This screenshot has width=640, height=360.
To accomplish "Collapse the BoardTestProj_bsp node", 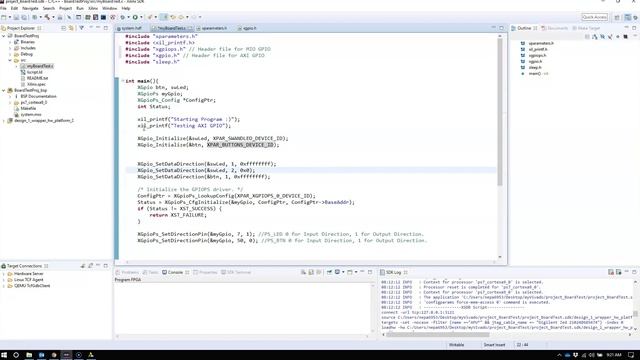I will (x=4, y=90).
